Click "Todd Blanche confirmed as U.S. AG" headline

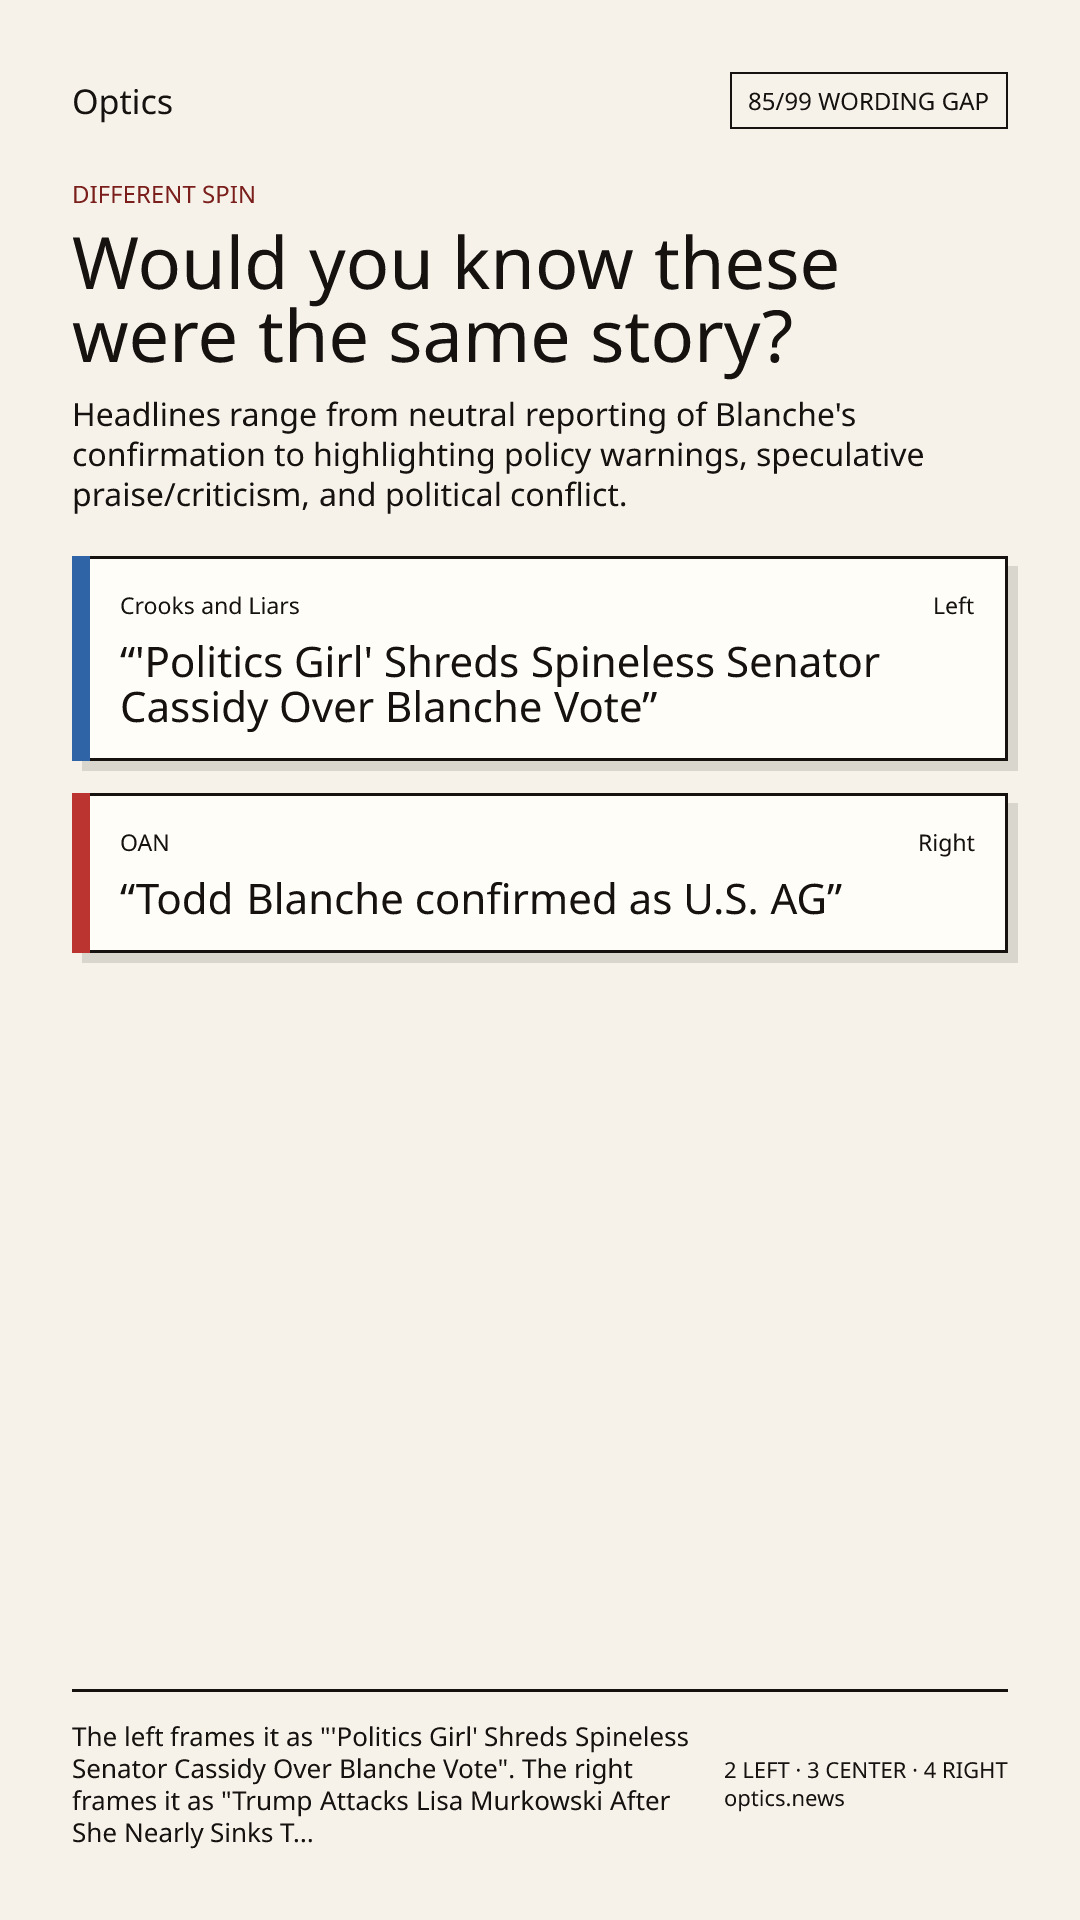pos(481,899)
